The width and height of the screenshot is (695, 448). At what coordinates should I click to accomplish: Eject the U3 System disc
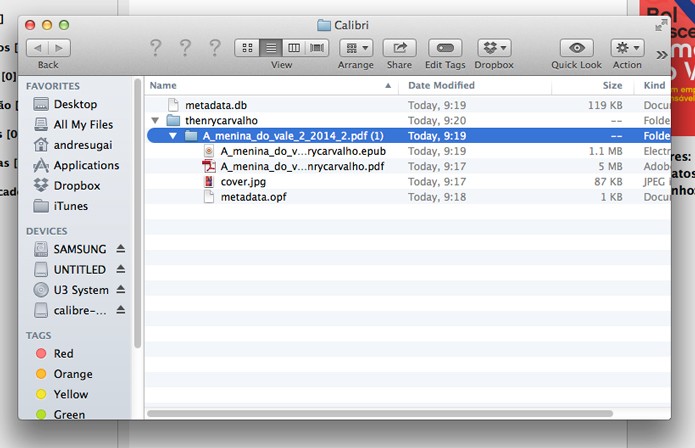coord(121,289)
